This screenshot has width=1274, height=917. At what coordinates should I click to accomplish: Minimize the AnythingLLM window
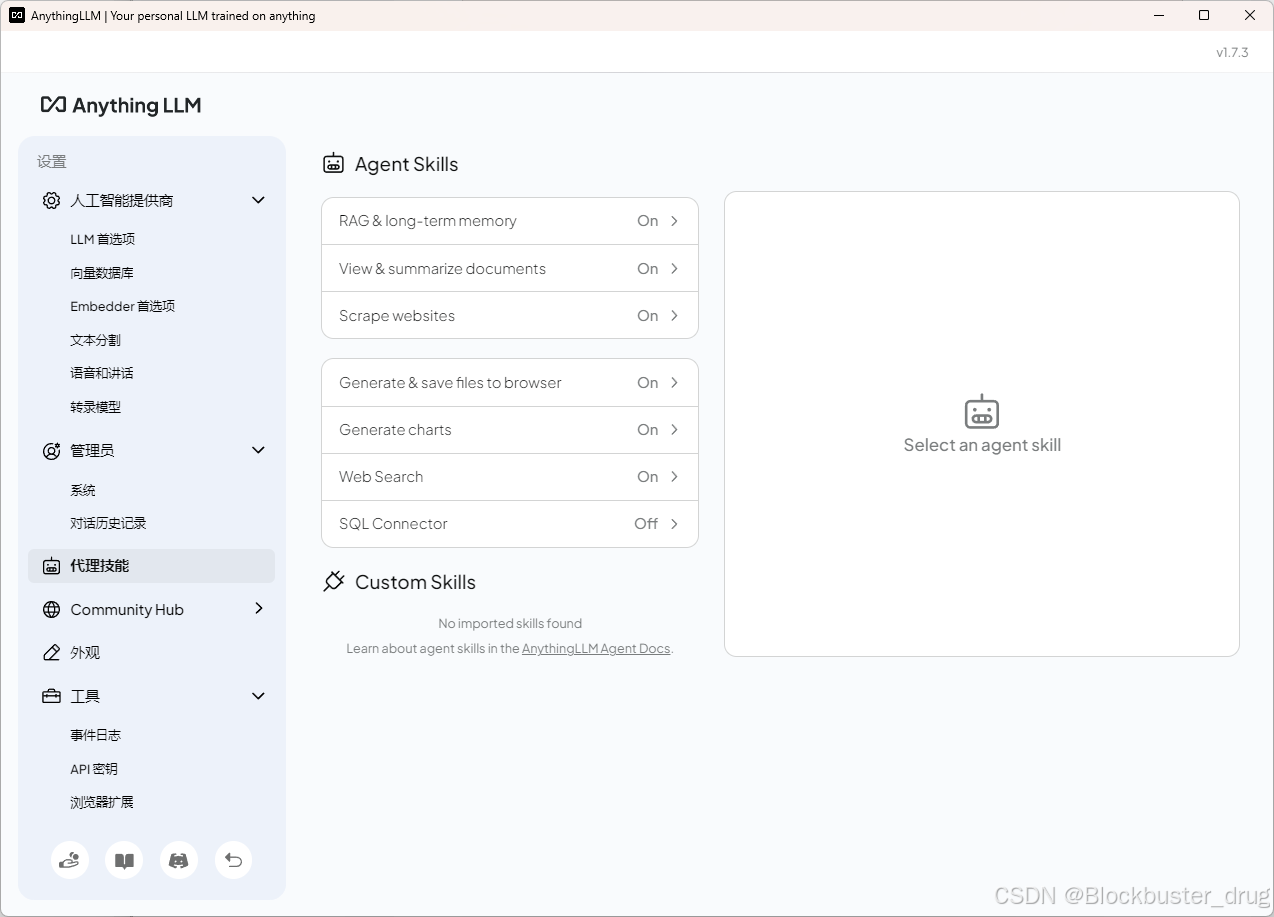(x=1158, y=15)
